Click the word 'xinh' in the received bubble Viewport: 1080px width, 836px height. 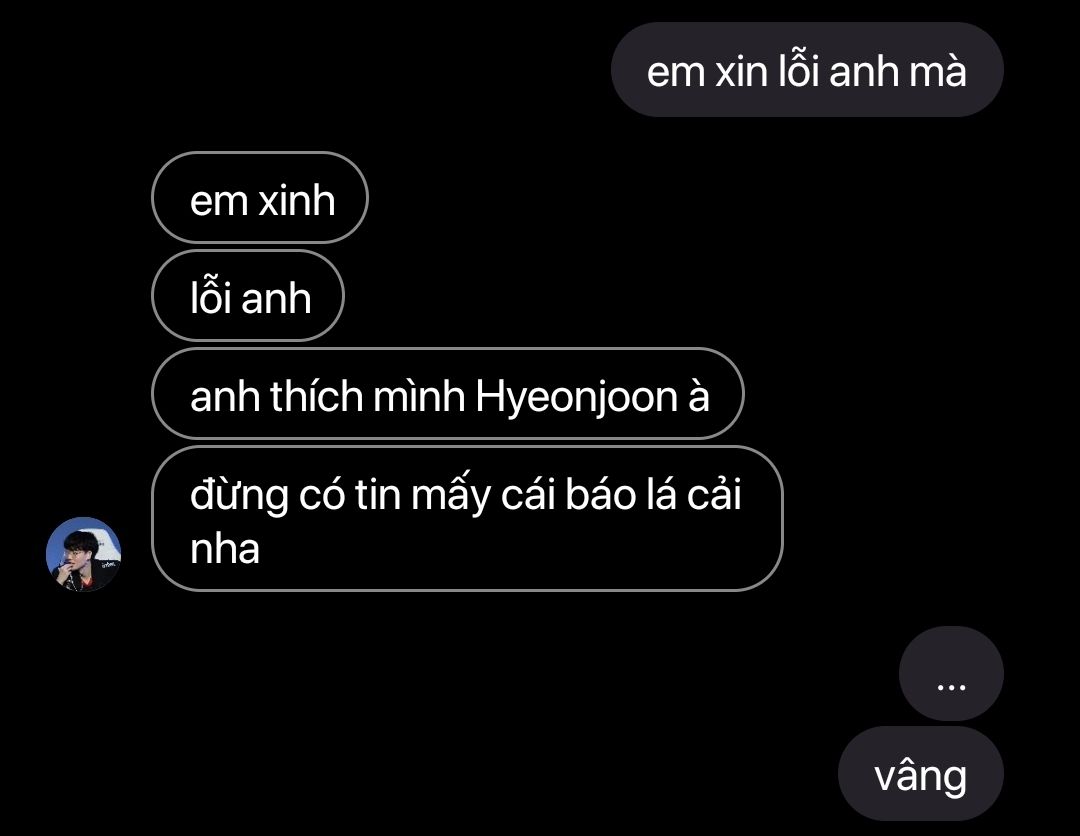click(297, 200)
